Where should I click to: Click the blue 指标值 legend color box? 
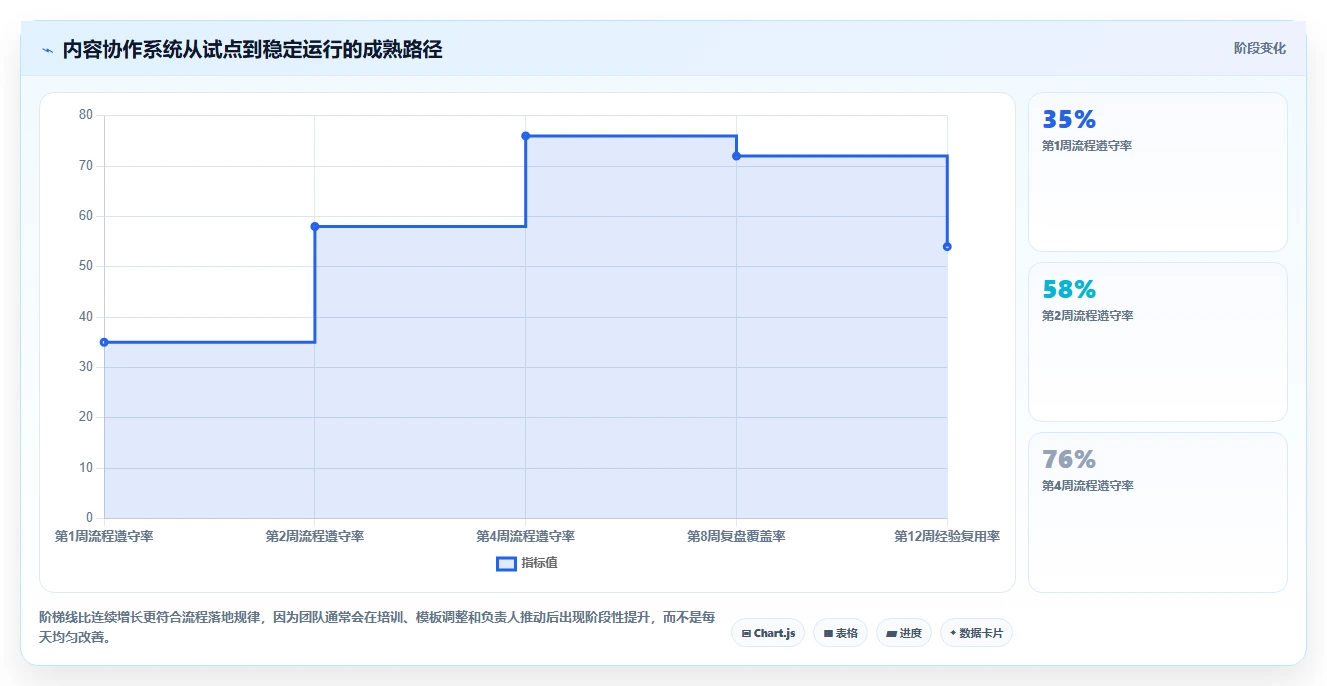point(506,563)
